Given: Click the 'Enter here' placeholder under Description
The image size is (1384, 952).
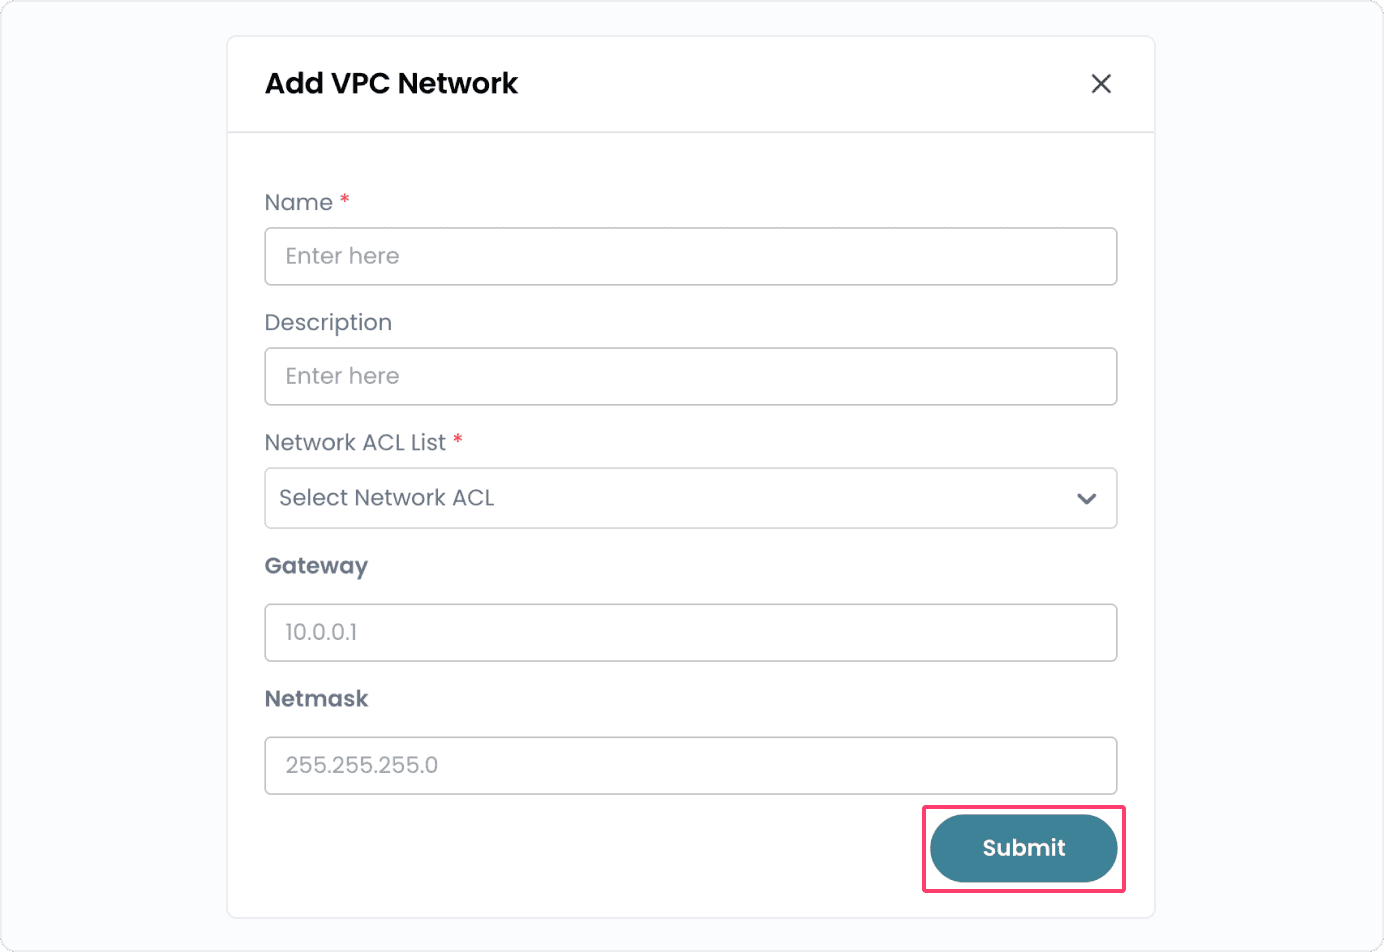Looking at the screenshot, I should (x=342, y=376).
